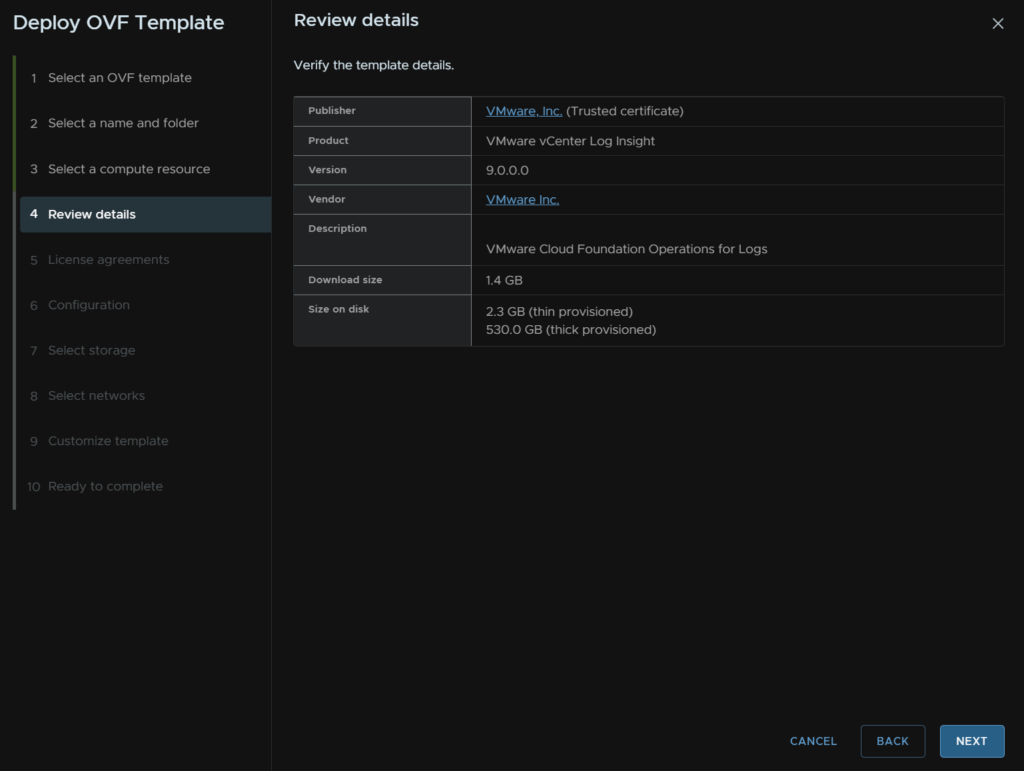Click the 530.0 GB thick provisioned size
The width and height of the screenshot is (1024, 771).
pyautogui.click(x=571, y=330)
